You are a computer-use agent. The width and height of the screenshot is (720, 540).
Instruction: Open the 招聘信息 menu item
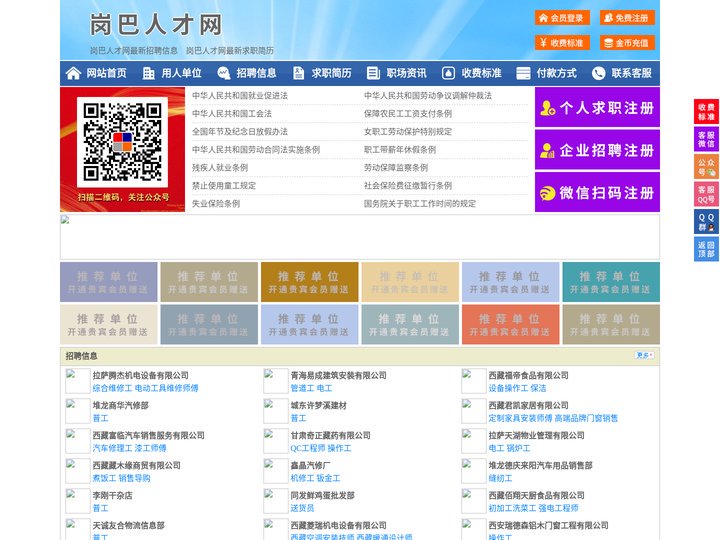[256, 73]
